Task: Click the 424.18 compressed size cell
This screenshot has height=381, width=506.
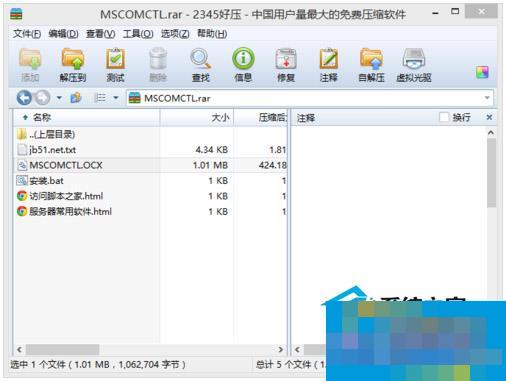Action: [272, 165]
